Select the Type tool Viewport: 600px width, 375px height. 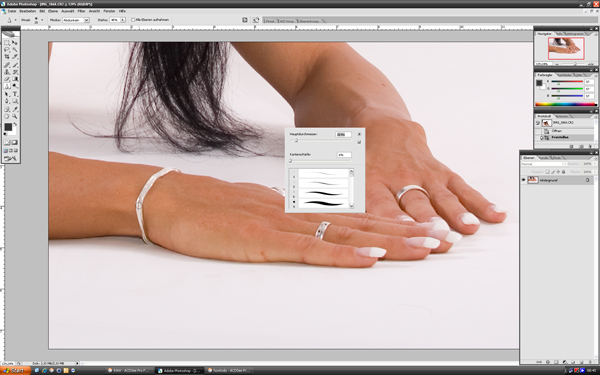[x=15, y=94]
